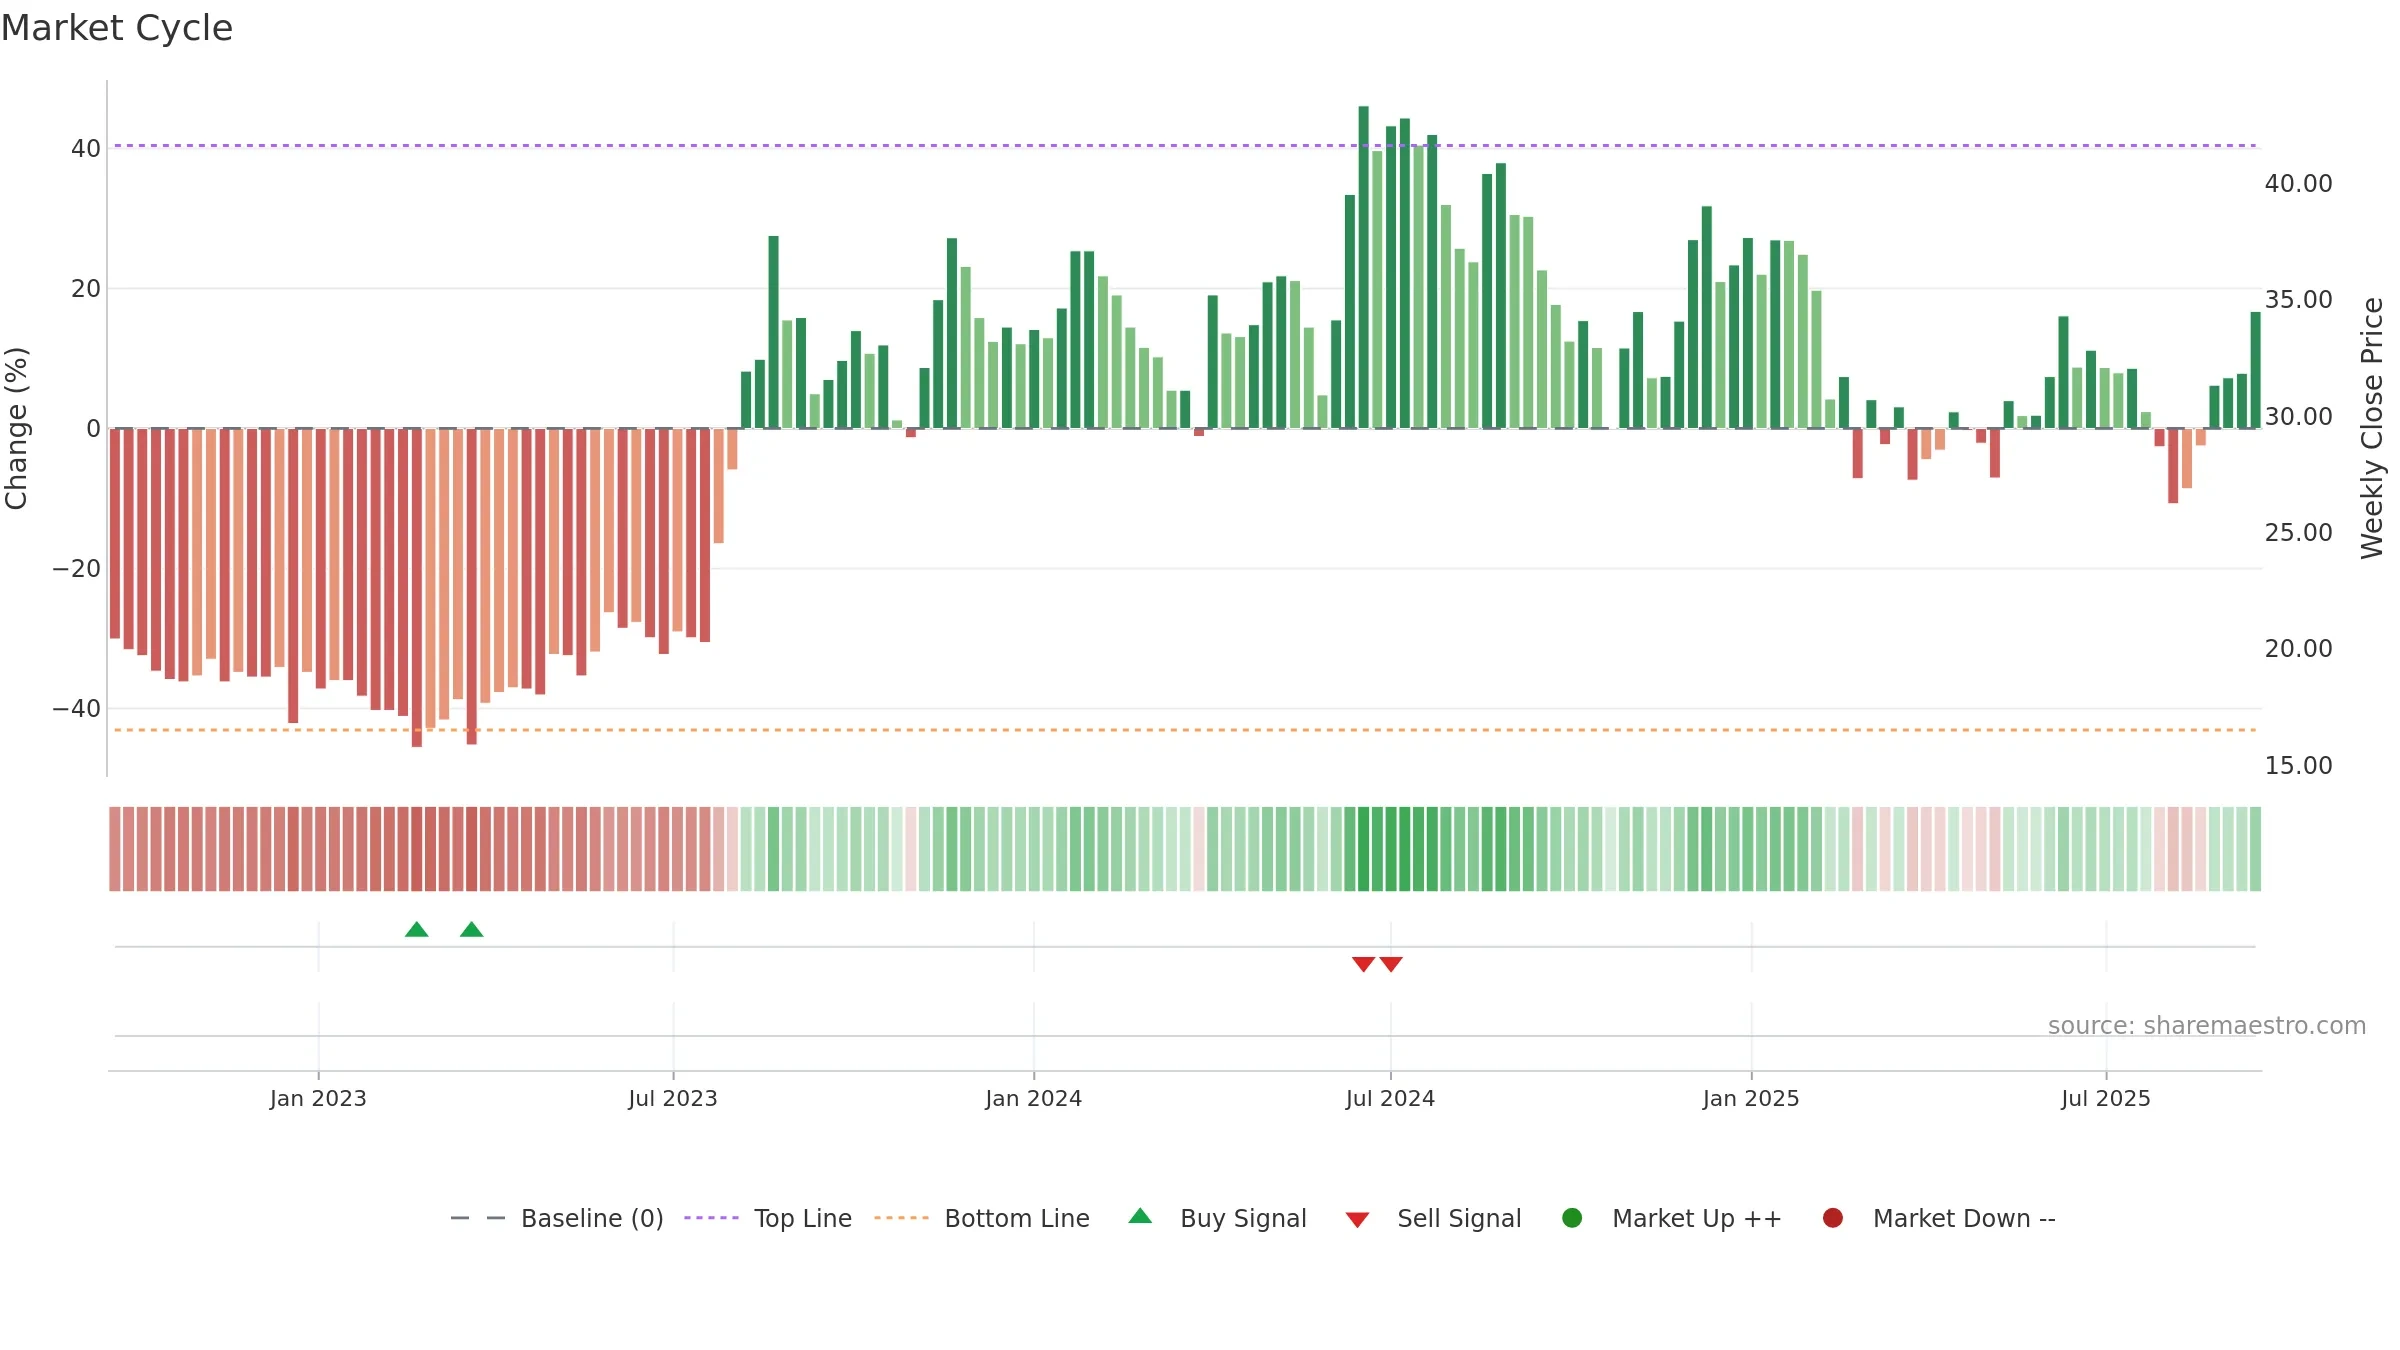The width and height of the screenshot is (2400, 1350).
Task: Click the −40 tick on Change axis
Action: pyautogui.click(x=76, y=709)
